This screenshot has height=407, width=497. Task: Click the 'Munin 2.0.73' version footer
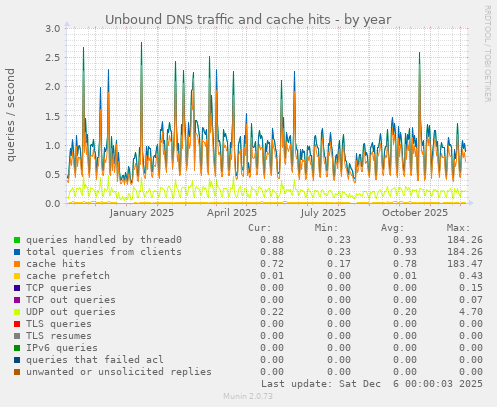click(248, 396)
